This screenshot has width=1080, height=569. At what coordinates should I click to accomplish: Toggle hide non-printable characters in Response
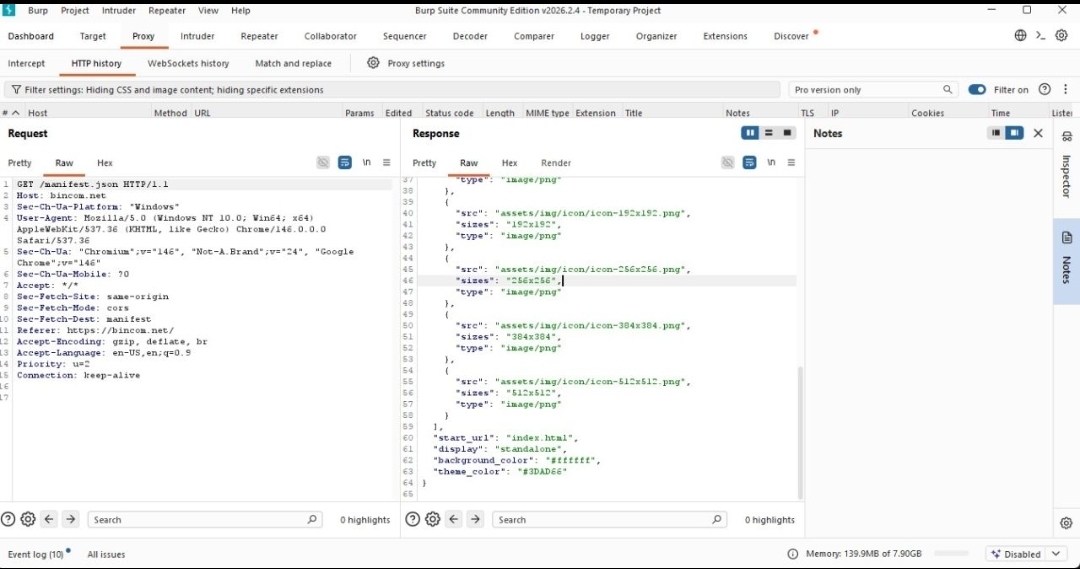pyautogui.click(x=728, y=163)
